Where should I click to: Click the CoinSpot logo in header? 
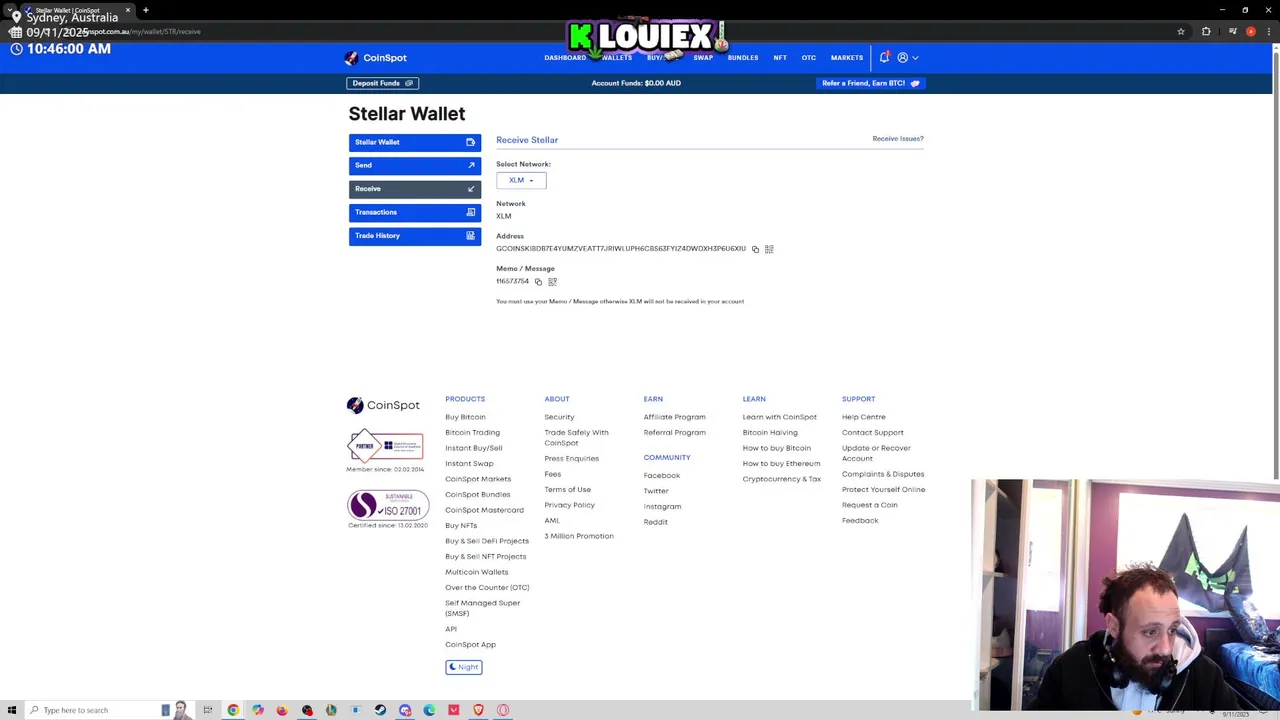click(376, 58)
